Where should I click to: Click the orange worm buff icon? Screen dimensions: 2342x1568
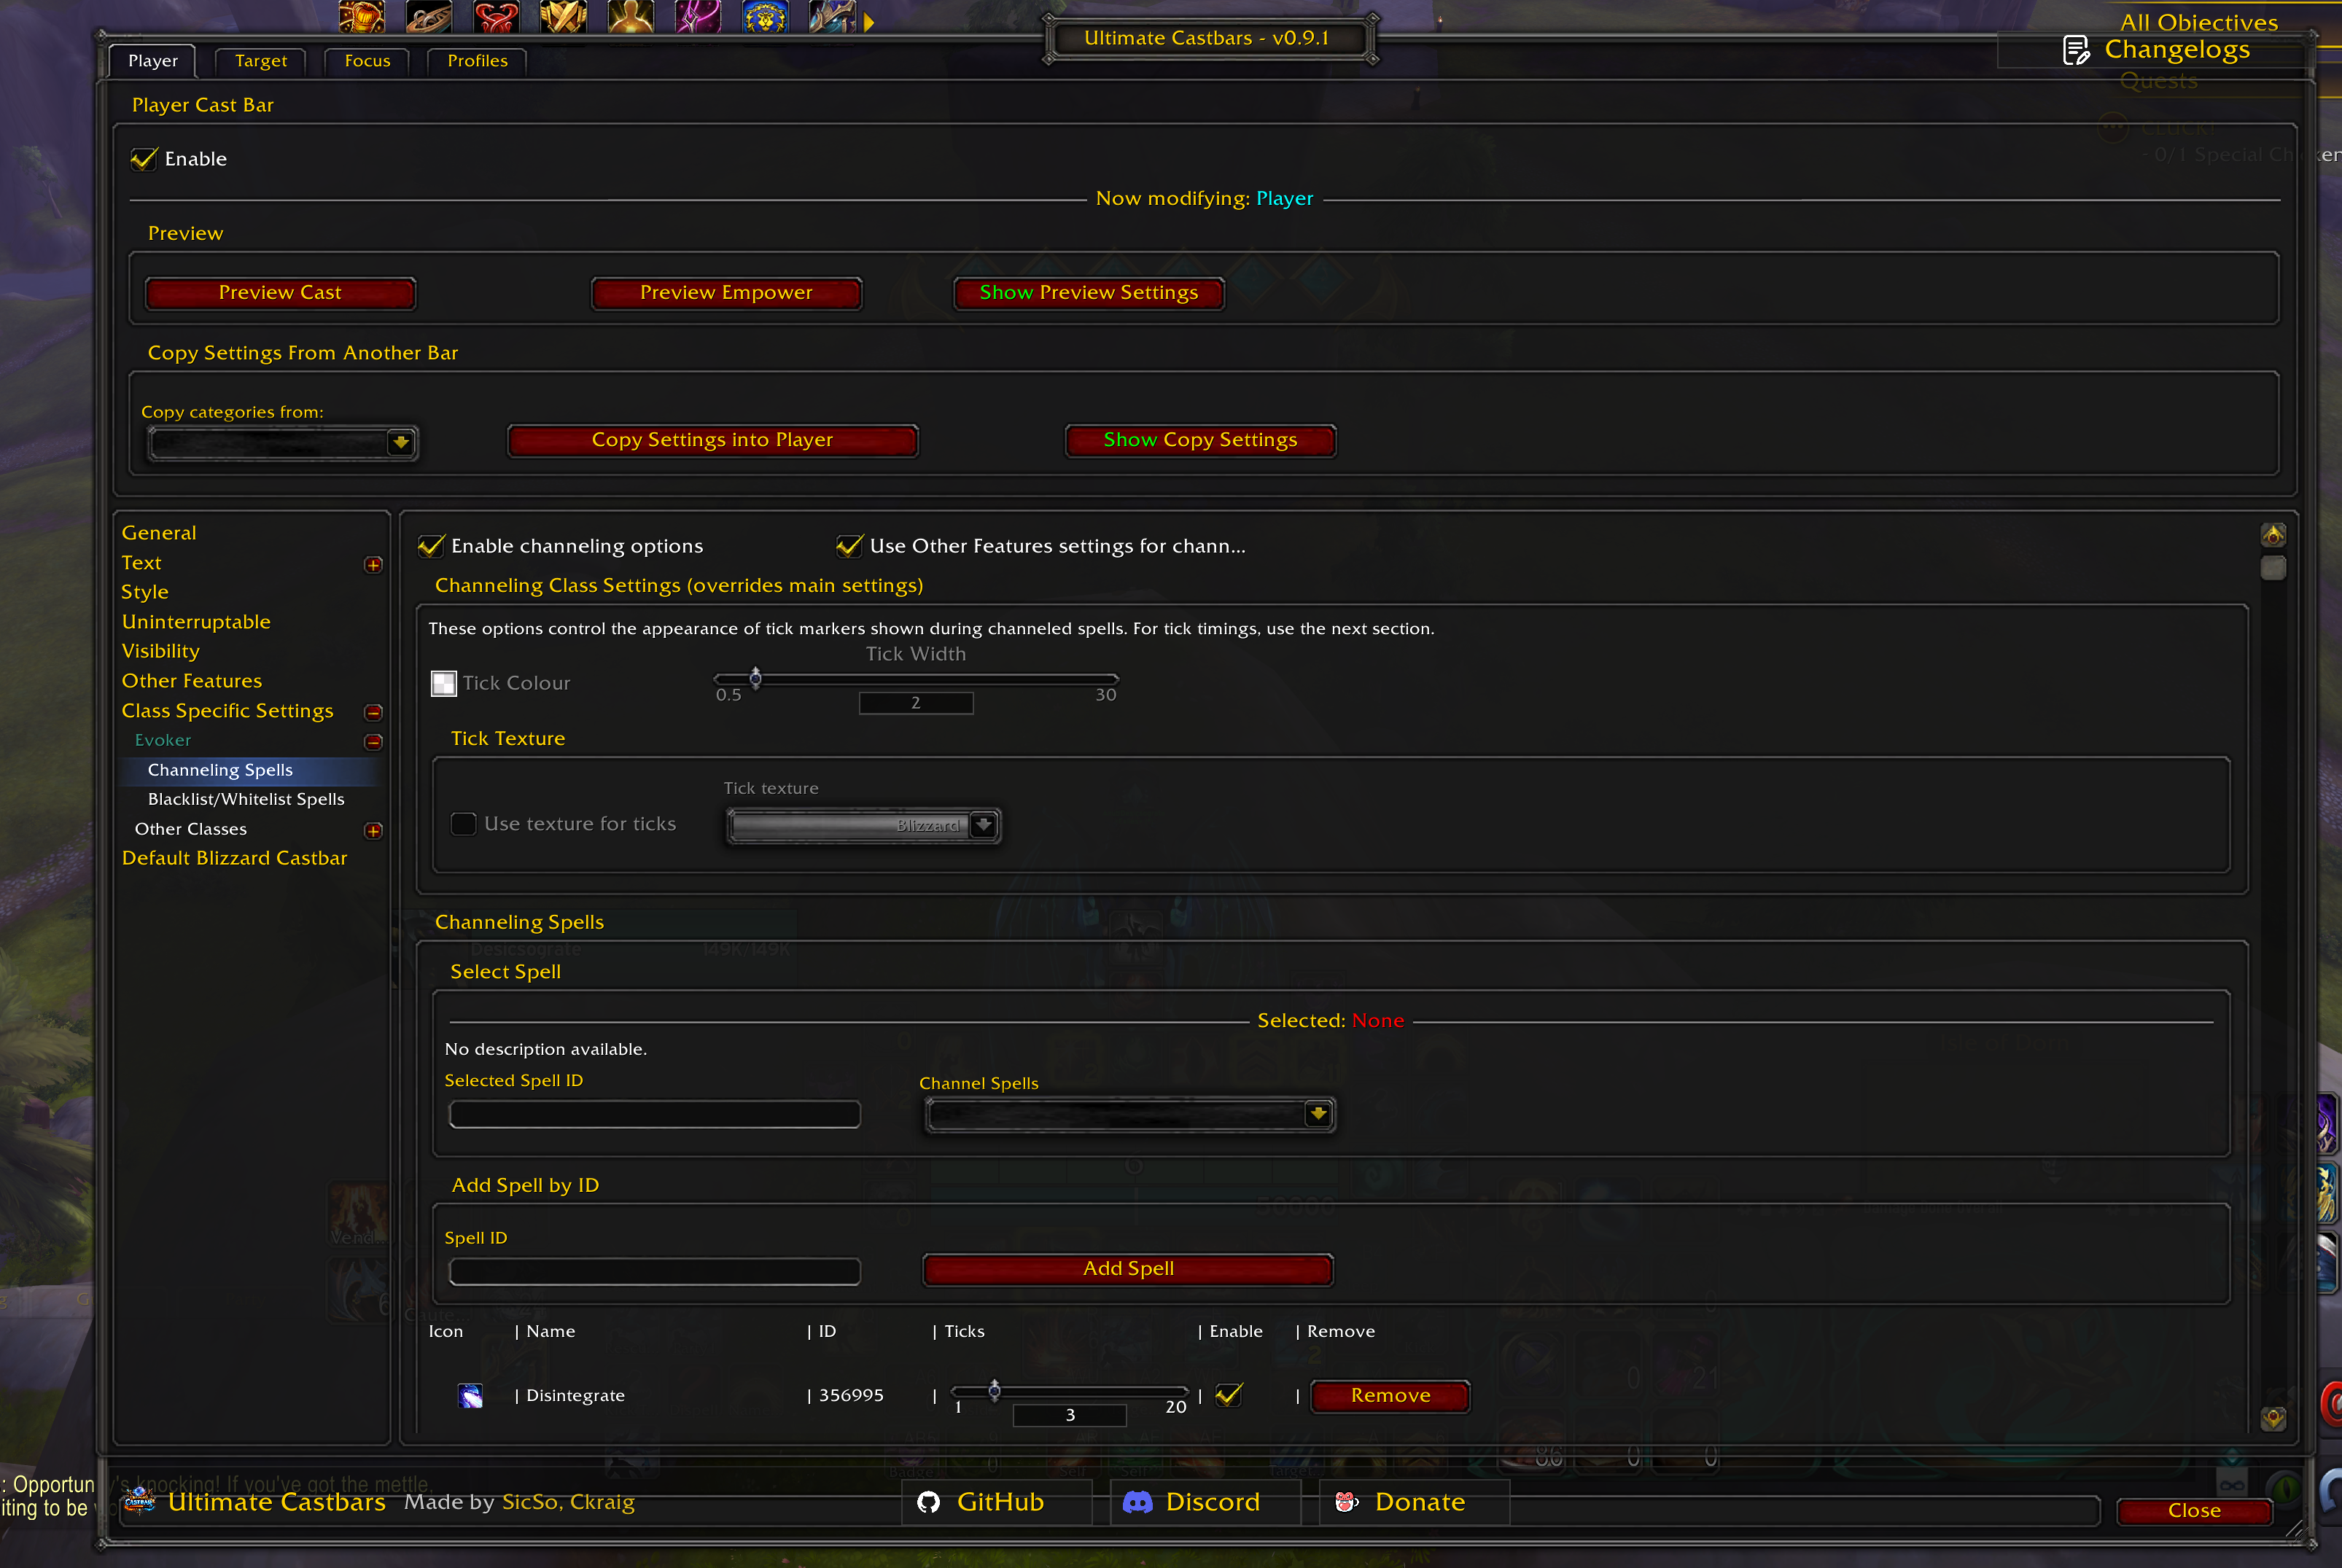(x=361, y=16)
